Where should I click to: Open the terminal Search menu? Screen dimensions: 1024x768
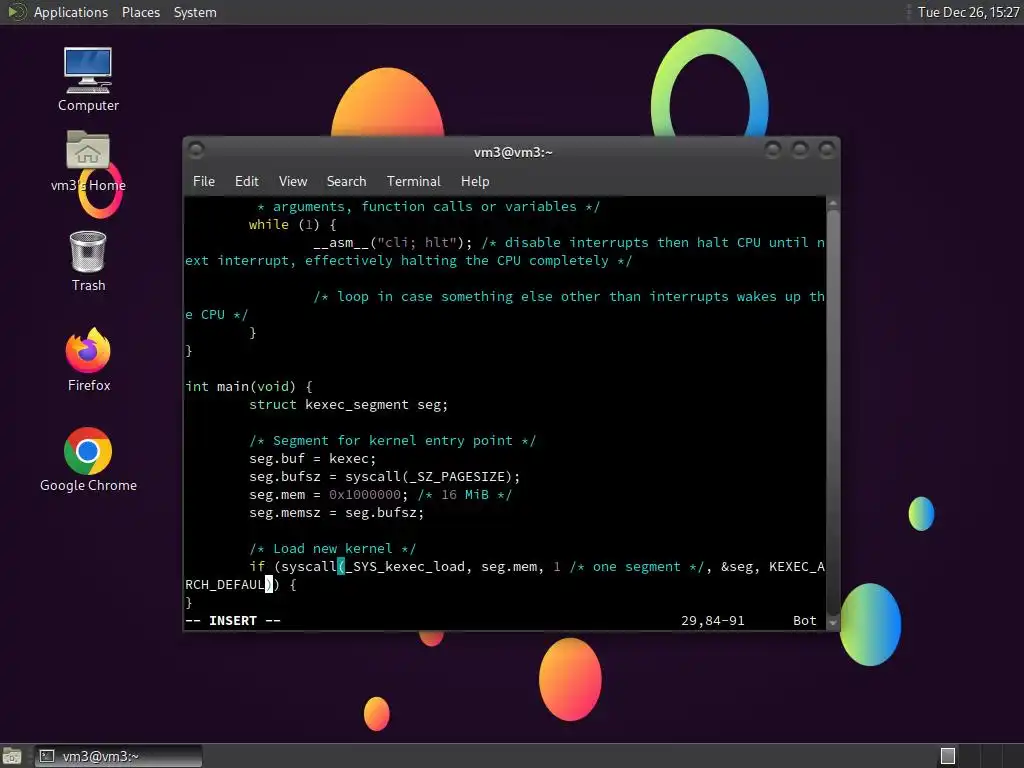coord(346,182)
